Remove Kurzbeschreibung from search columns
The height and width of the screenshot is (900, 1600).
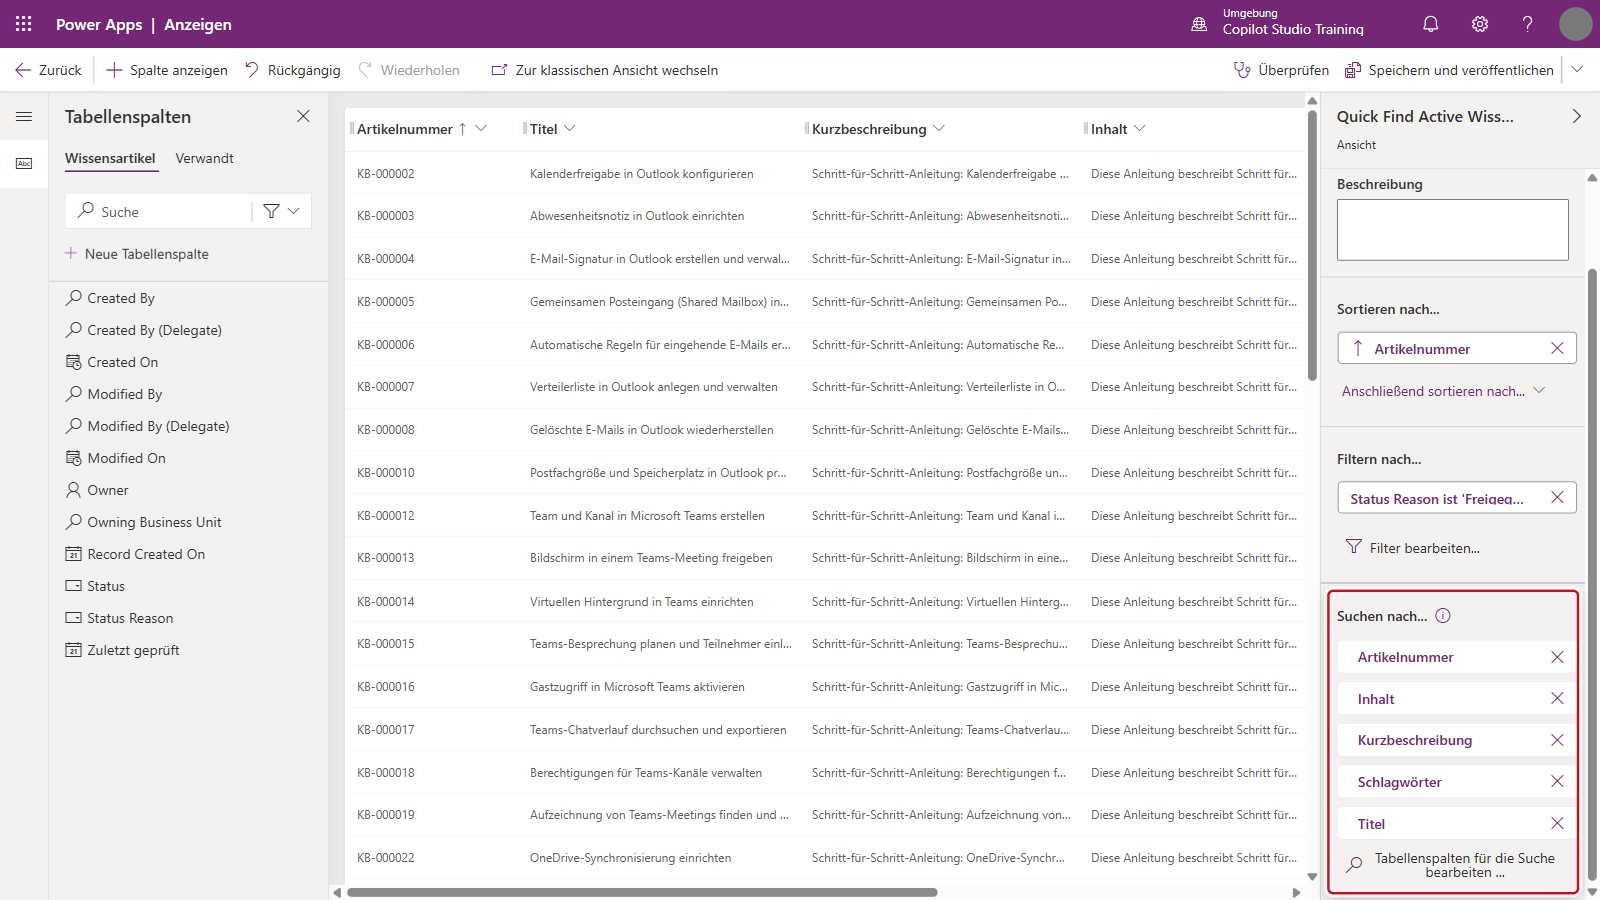pyautogui.click(x=1557, y=740)
